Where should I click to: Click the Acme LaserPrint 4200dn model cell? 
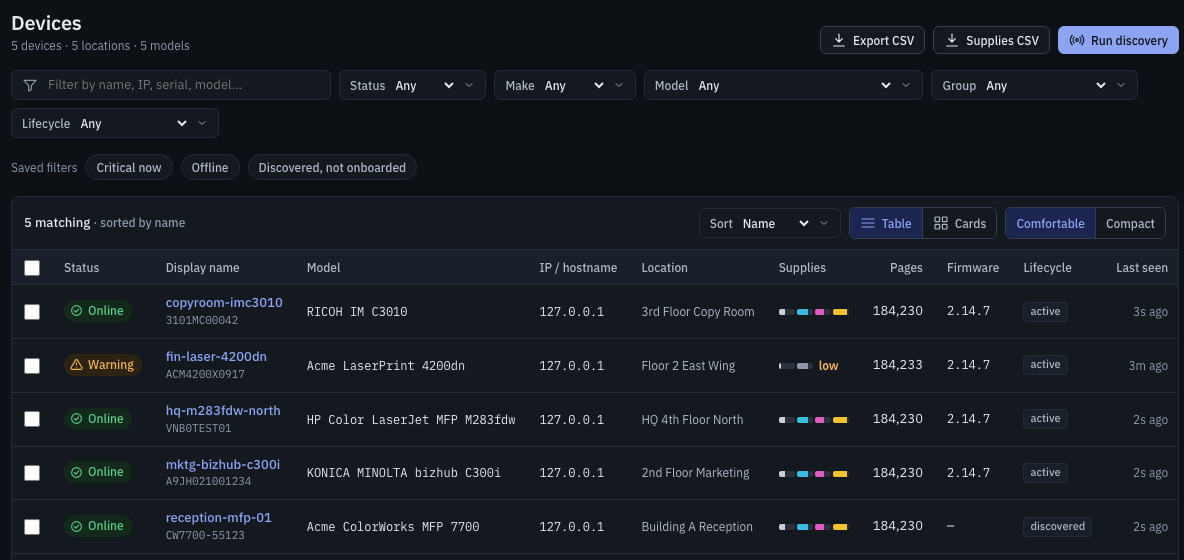click(x=386, y=366)
